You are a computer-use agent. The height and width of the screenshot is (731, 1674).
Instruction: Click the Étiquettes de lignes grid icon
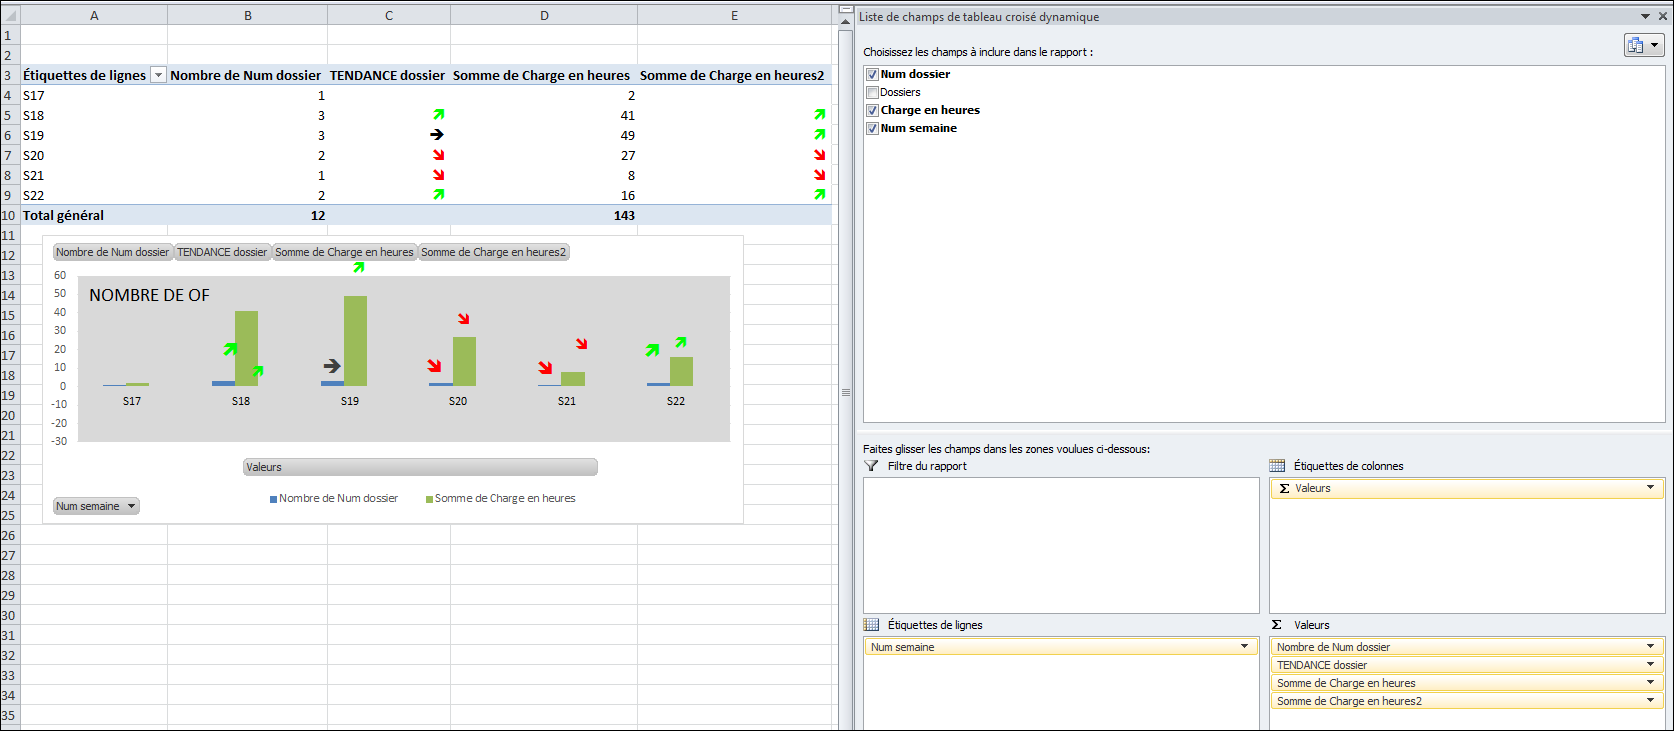(x=872, y=625)
